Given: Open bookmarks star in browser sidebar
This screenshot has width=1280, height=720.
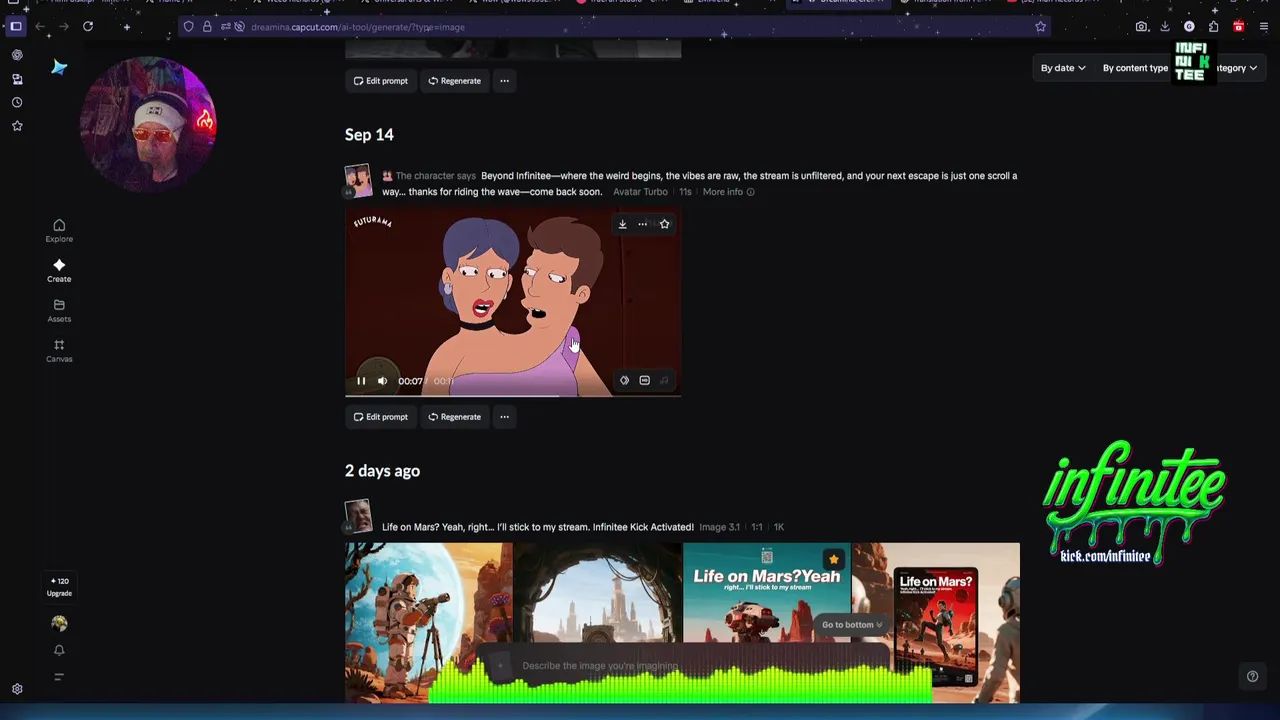Looking at the screenshot, I should point(17,126).
